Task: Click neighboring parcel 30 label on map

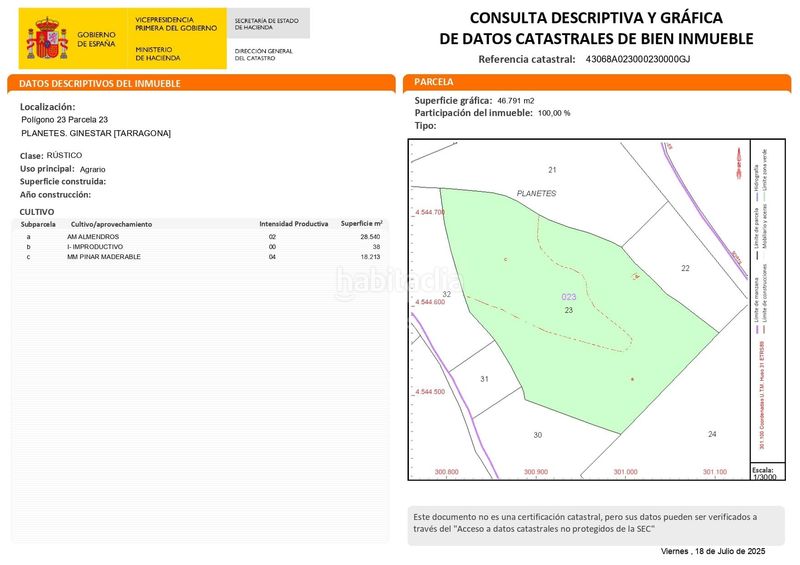Action: pyautogui.click(x=538, y=435)
